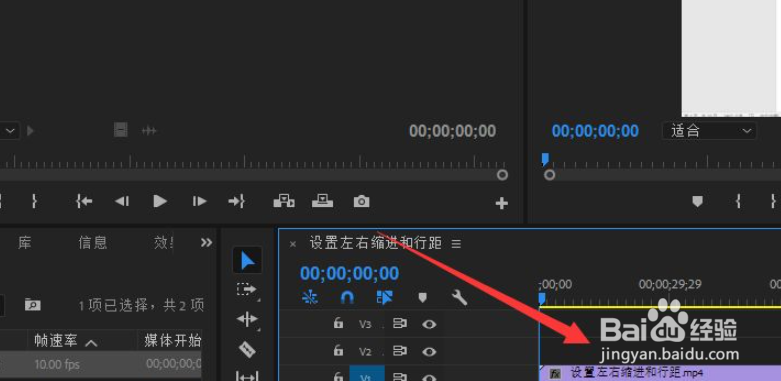This screenshot has height=381, width=781.
Task: Open sequence panel menu icon
Action: [456, 244]
